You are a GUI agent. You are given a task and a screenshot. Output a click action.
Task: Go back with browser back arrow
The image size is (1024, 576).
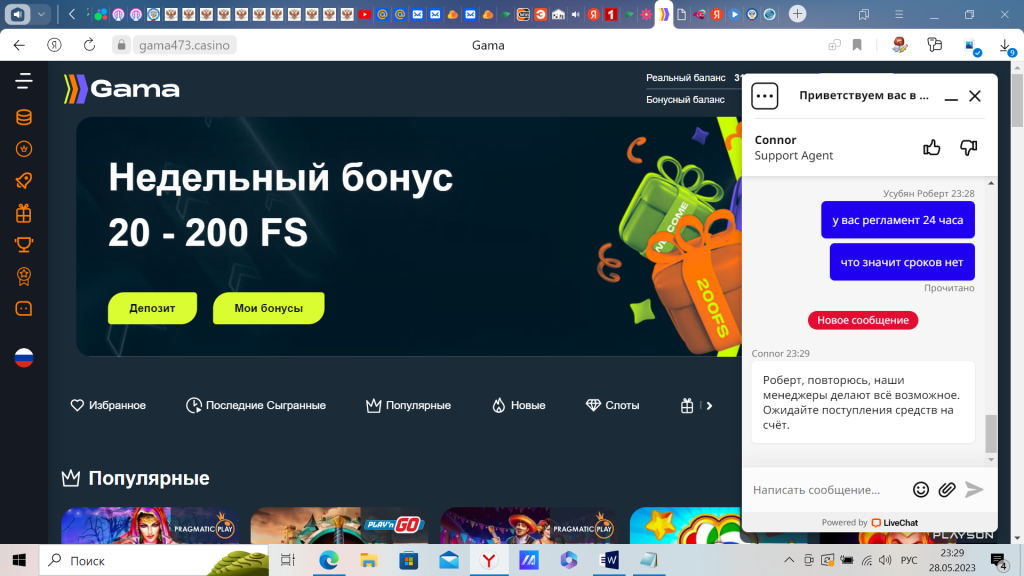click(x=19, y=45)
